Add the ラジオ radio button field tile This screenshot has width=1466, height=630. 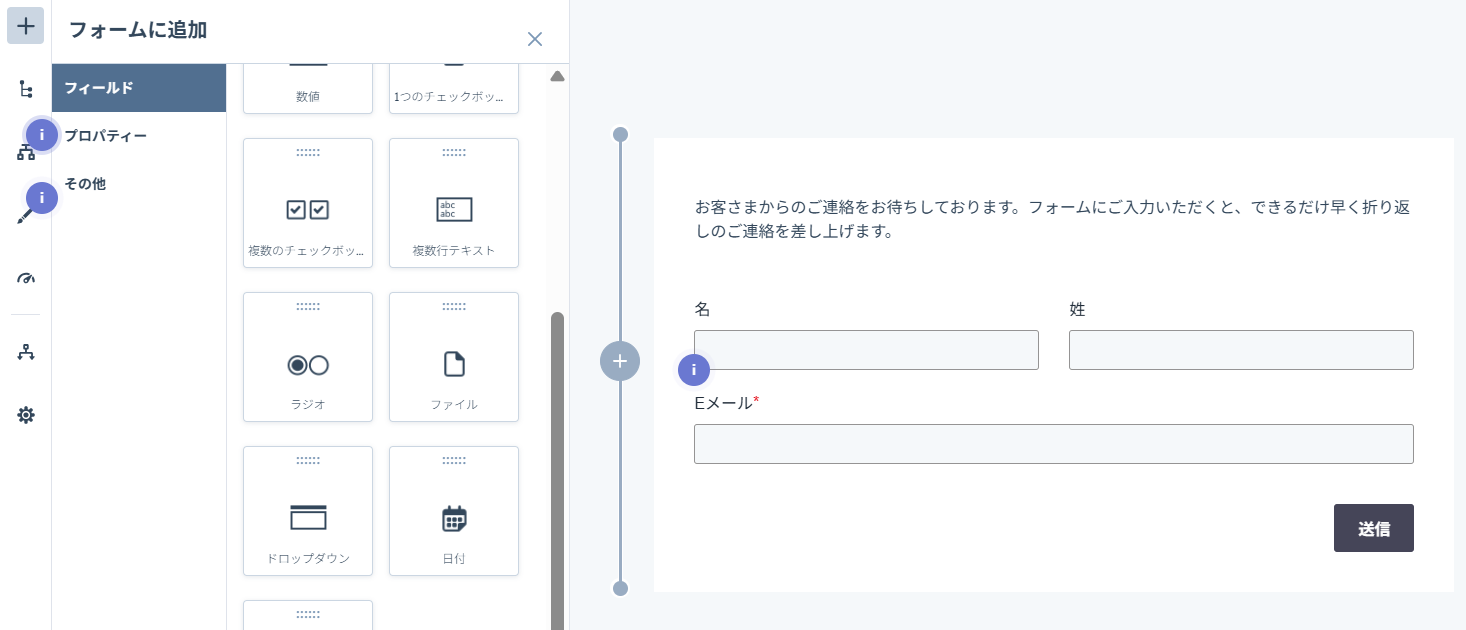[x=308, y=357]
